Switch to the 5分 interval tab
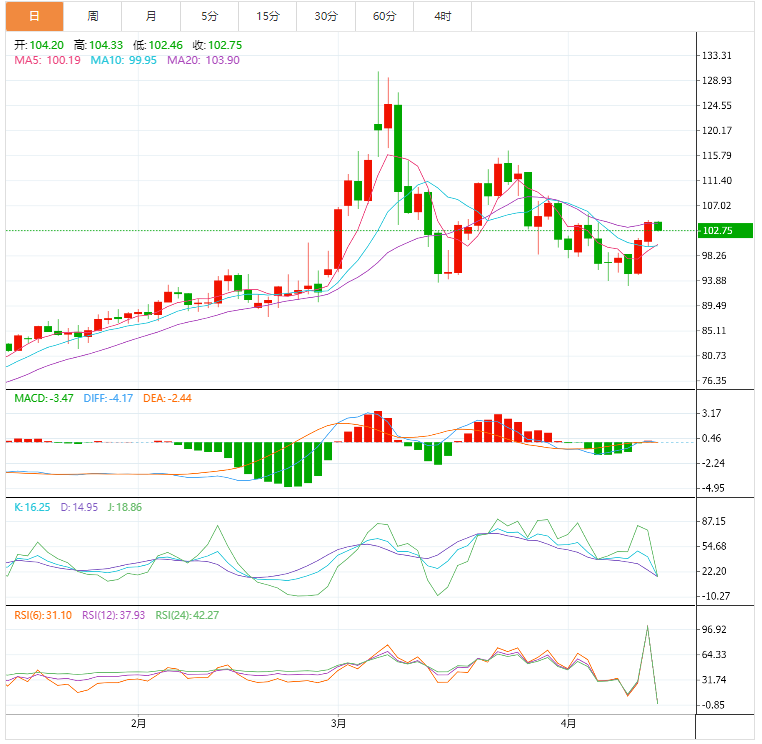Image resolution: width=762 pixels, height=744 pixels. pyautogui.click(x=209, y=16)
